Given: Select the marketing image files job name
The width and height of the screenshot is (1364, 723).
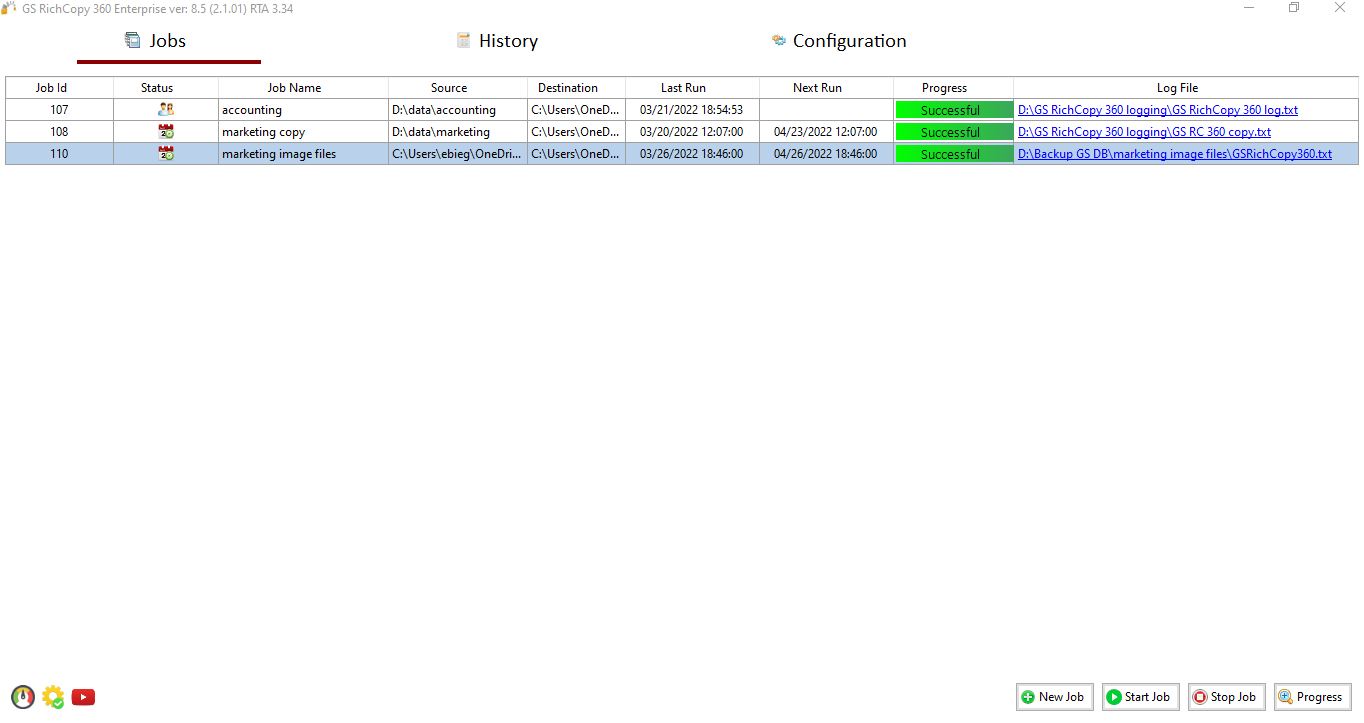Looking at the screenshot, I should point(303,154).
